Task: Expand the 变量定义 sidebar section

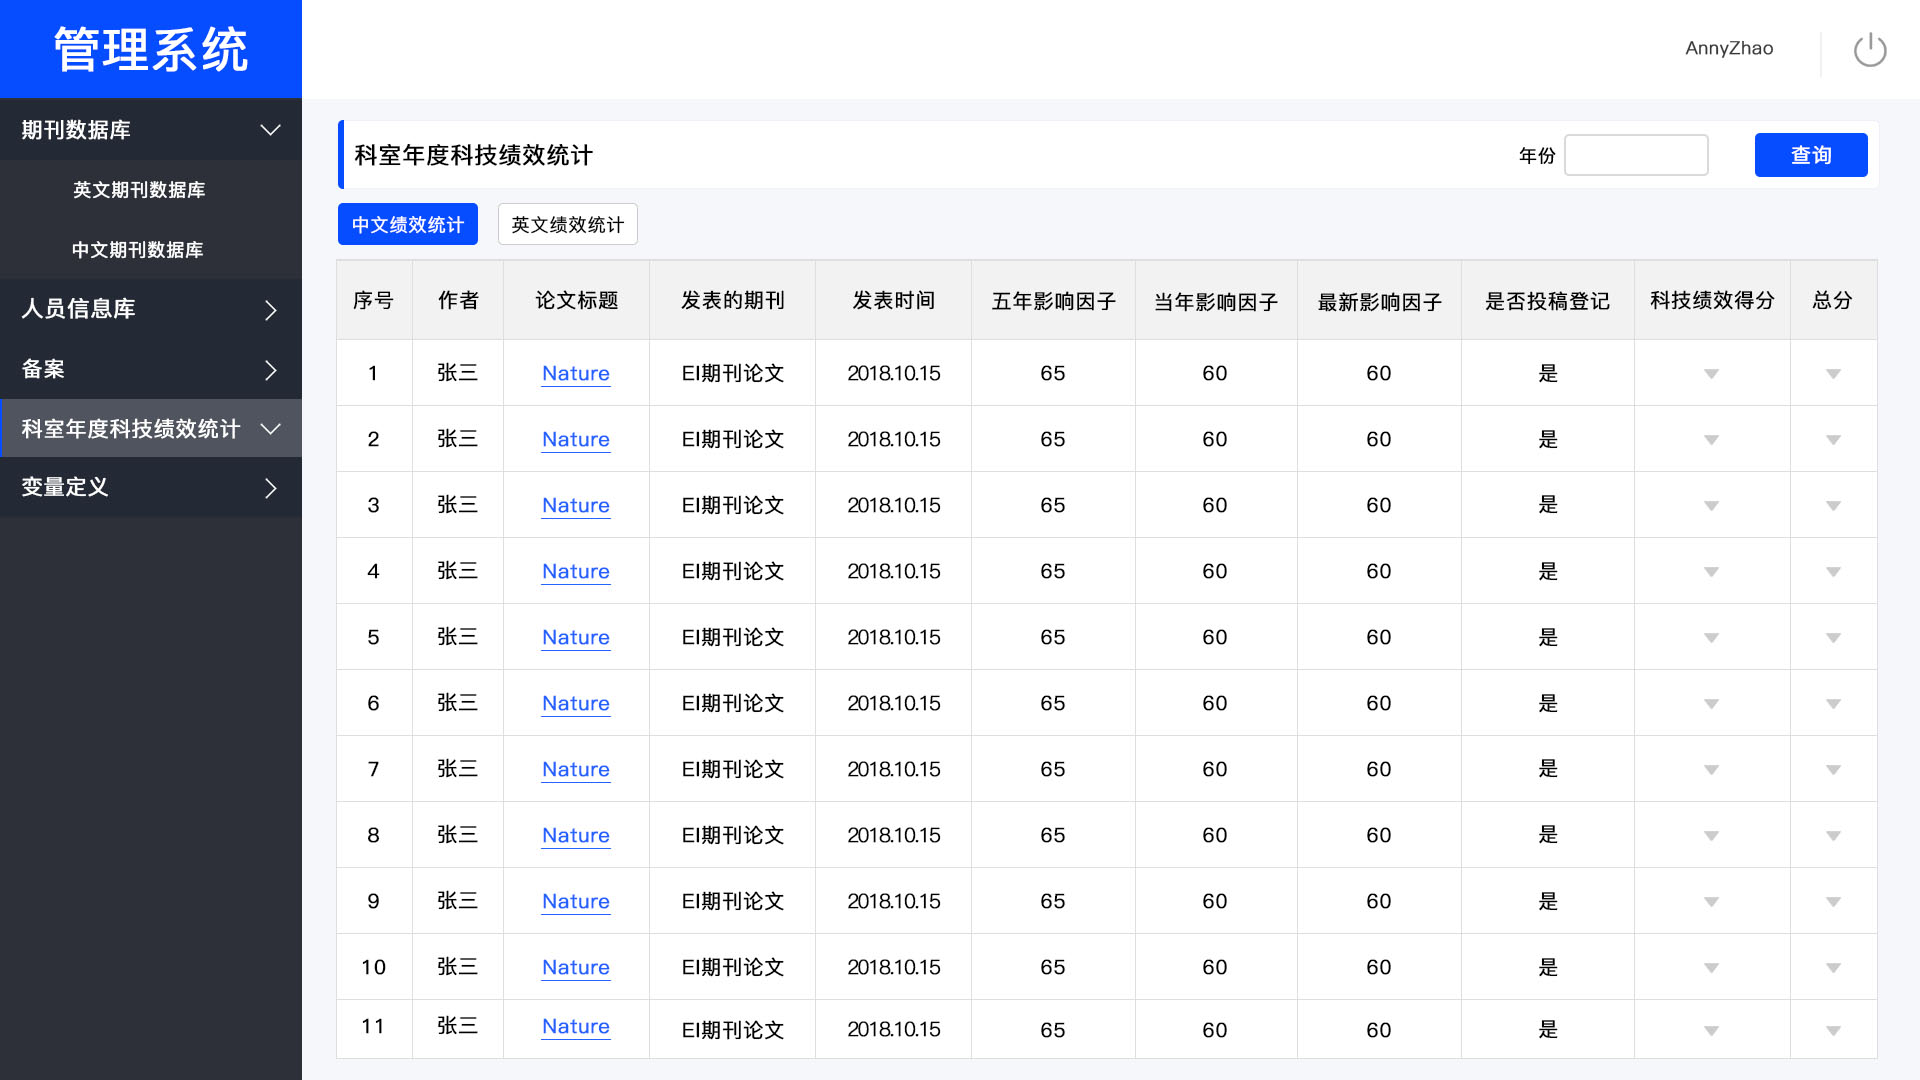Action: 270,488
